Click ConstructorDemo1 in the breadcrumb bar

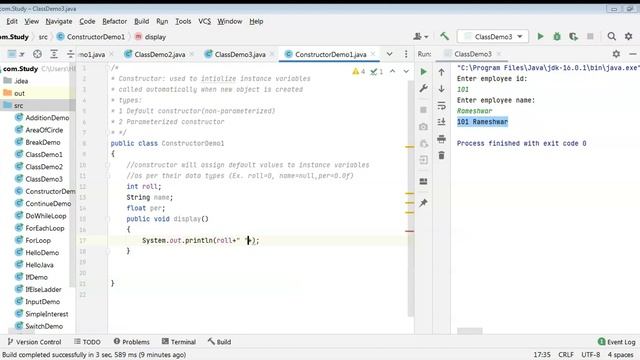(x=91, y=37)
